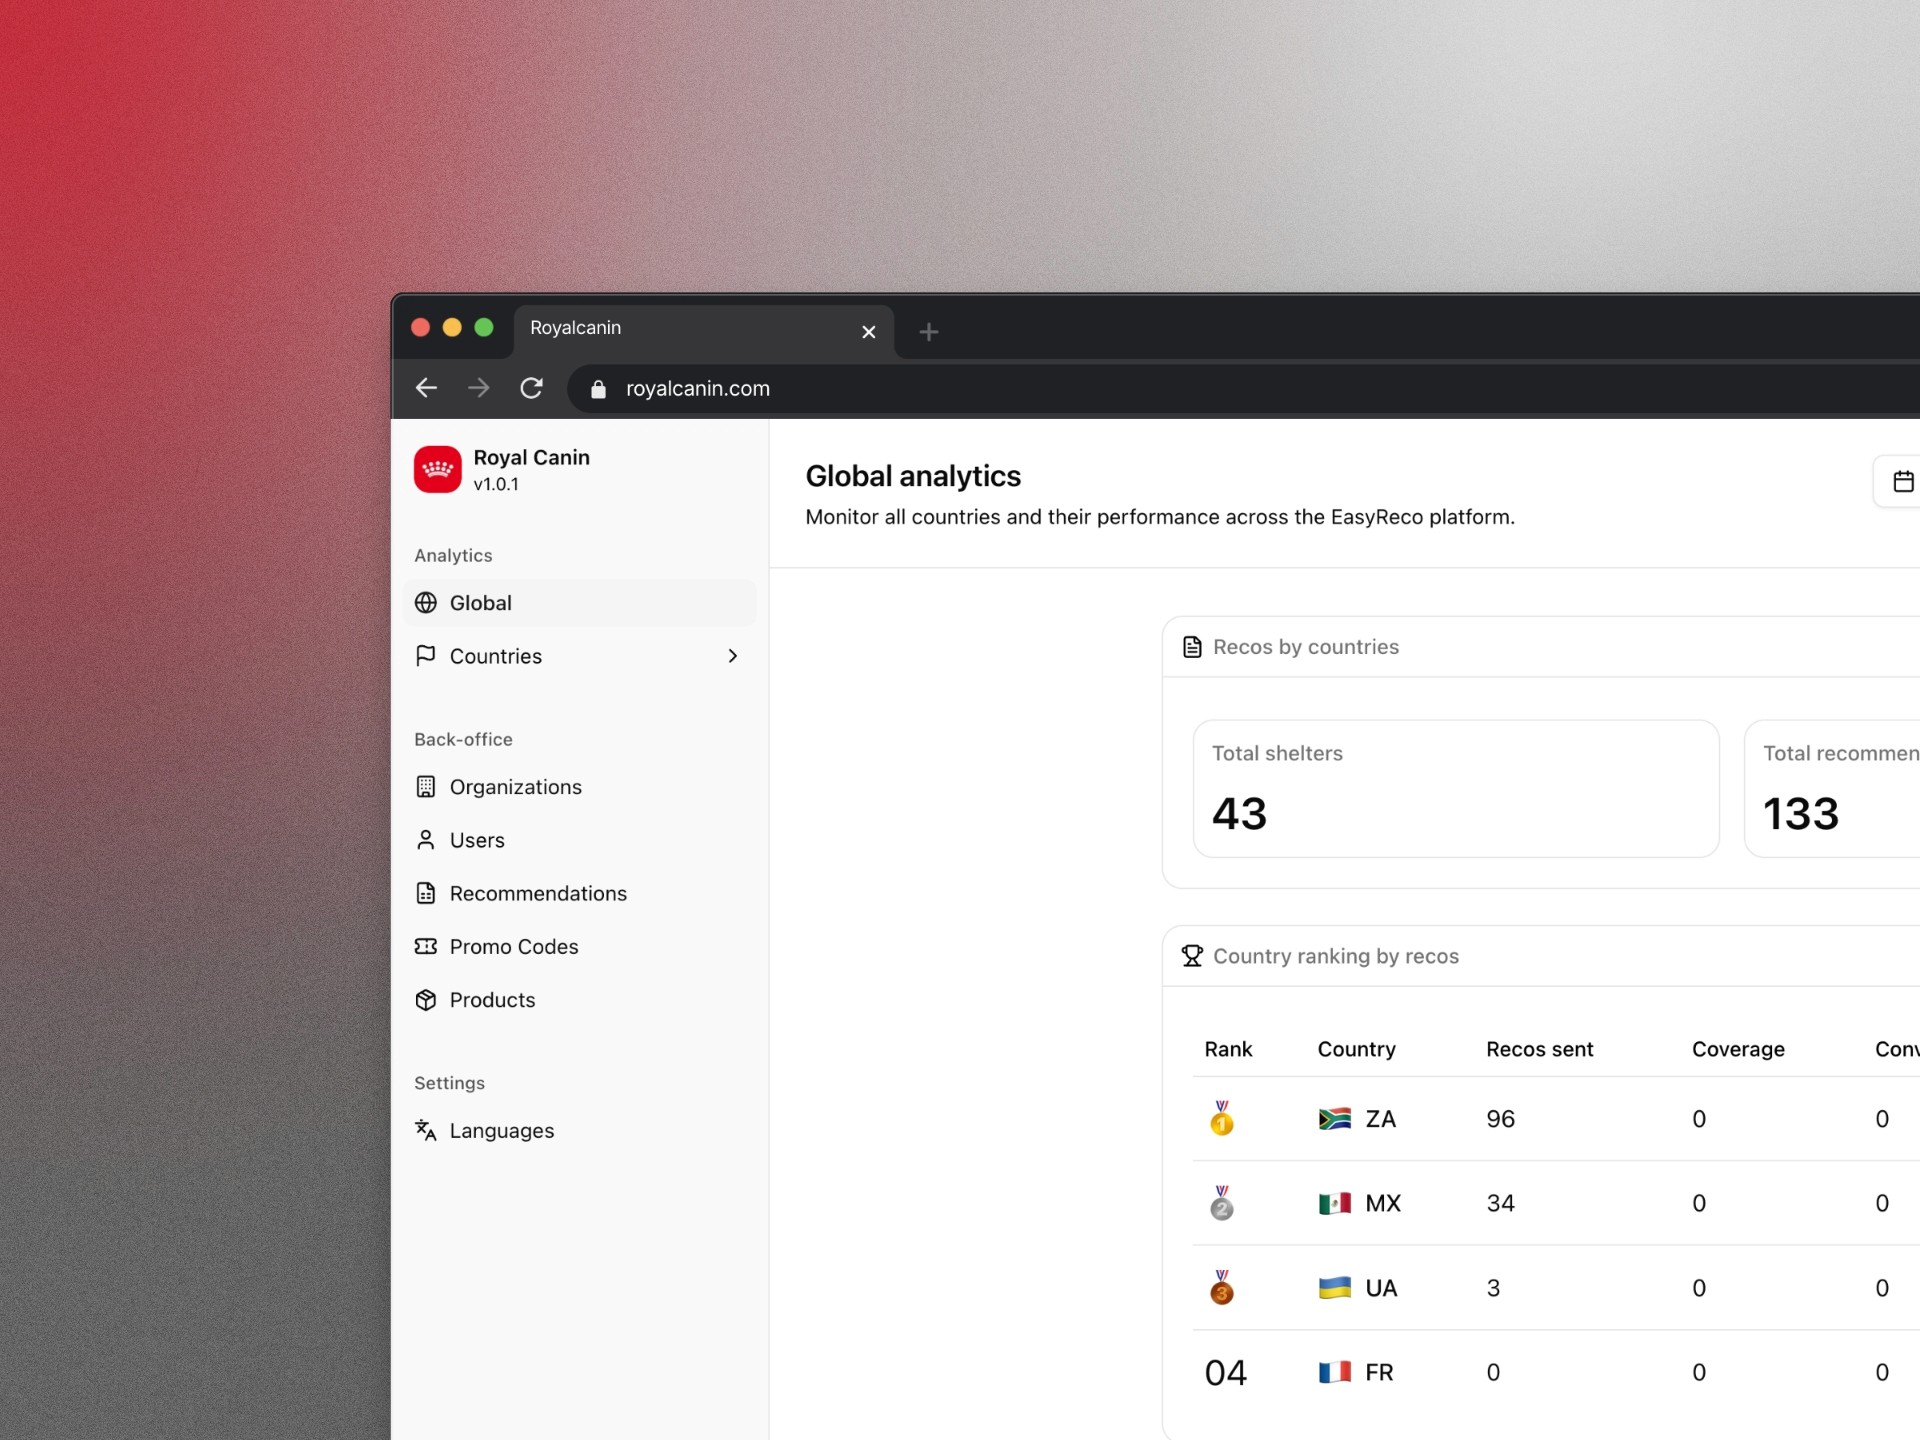Click the ticket icon beside Promo Codes
This screenshot has width=1920, height=1440.
click(426, 946)
